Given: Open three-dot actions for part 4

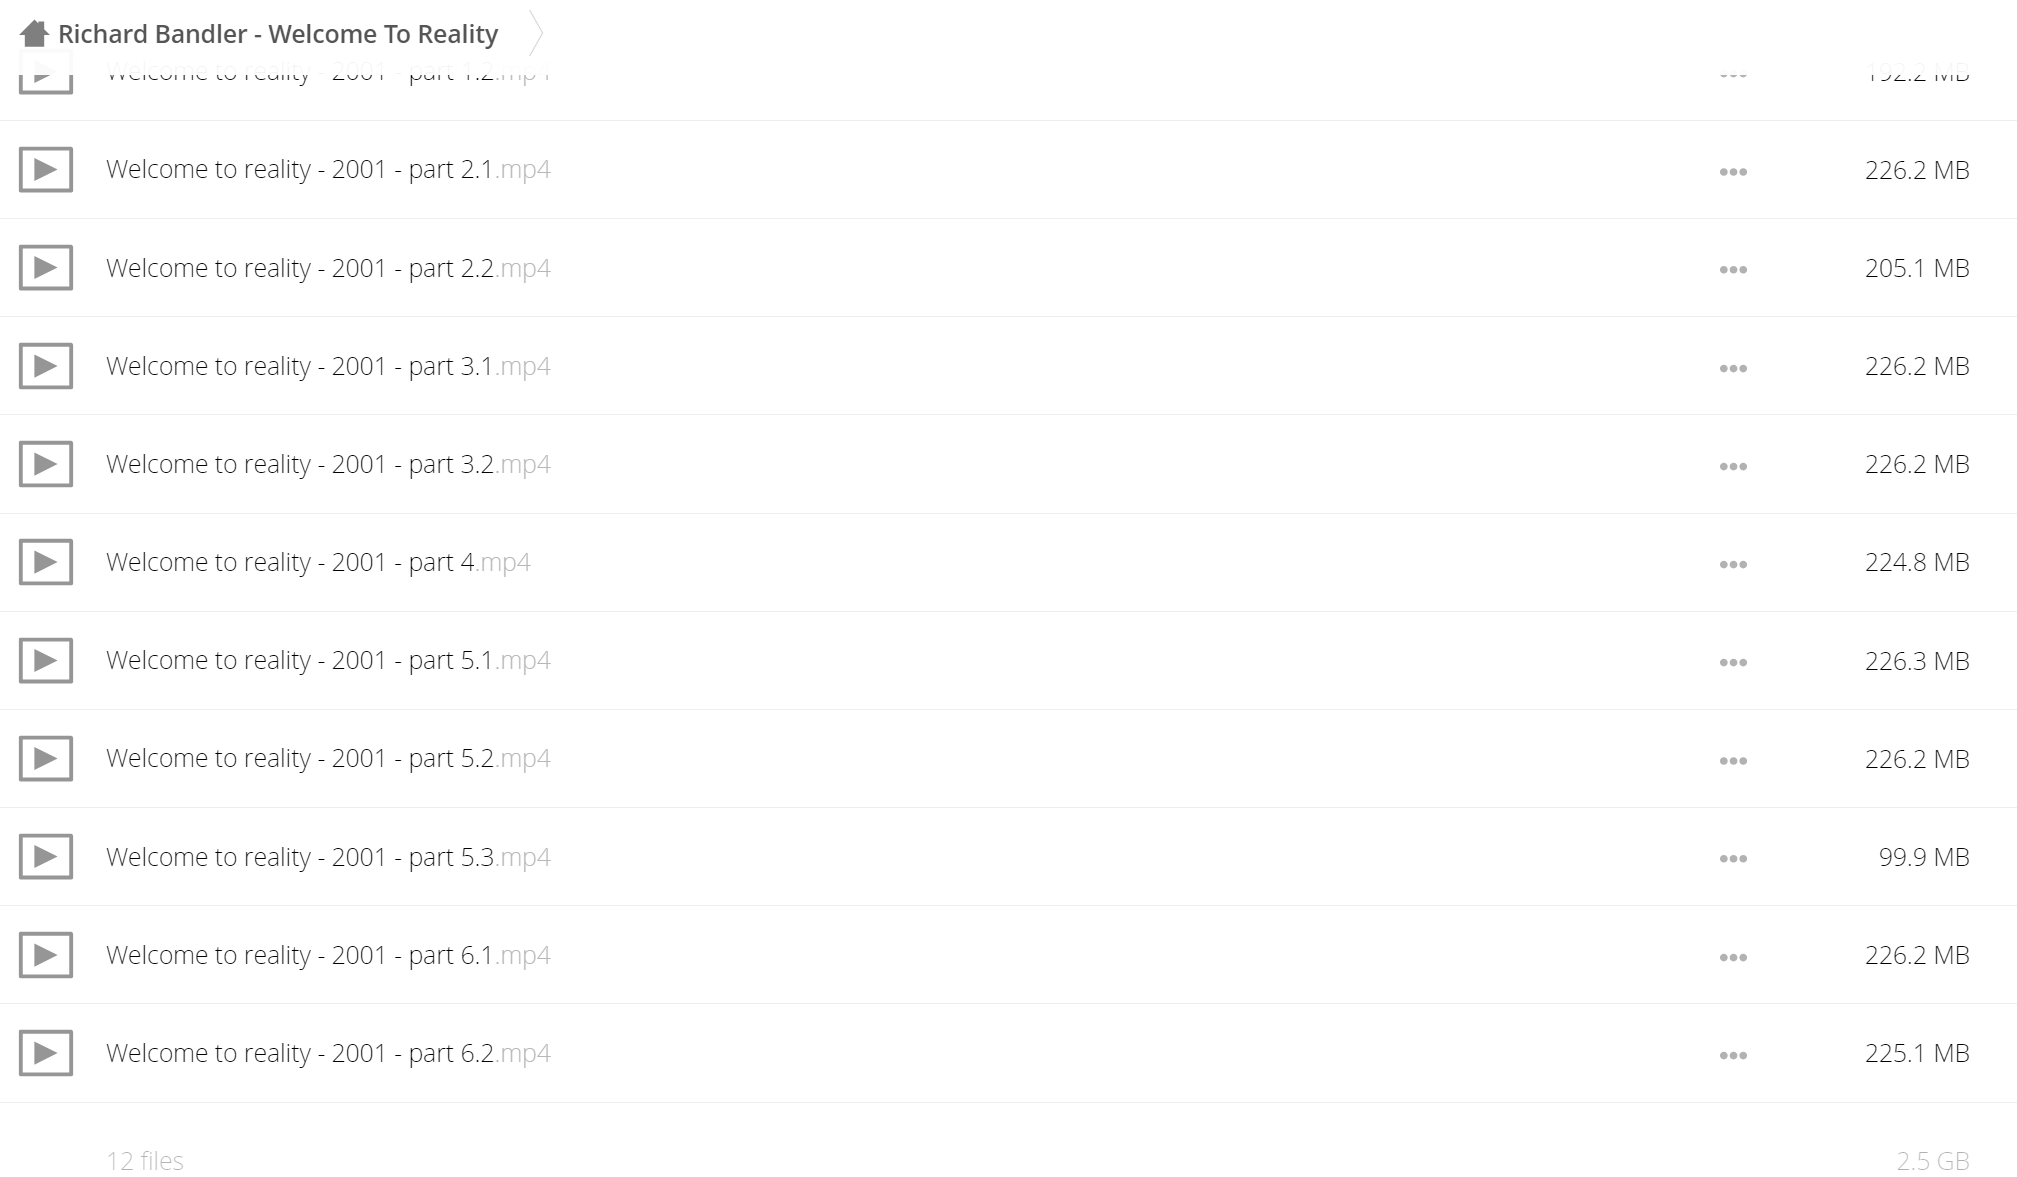Looking at the screenshot, I should 1733,565.
